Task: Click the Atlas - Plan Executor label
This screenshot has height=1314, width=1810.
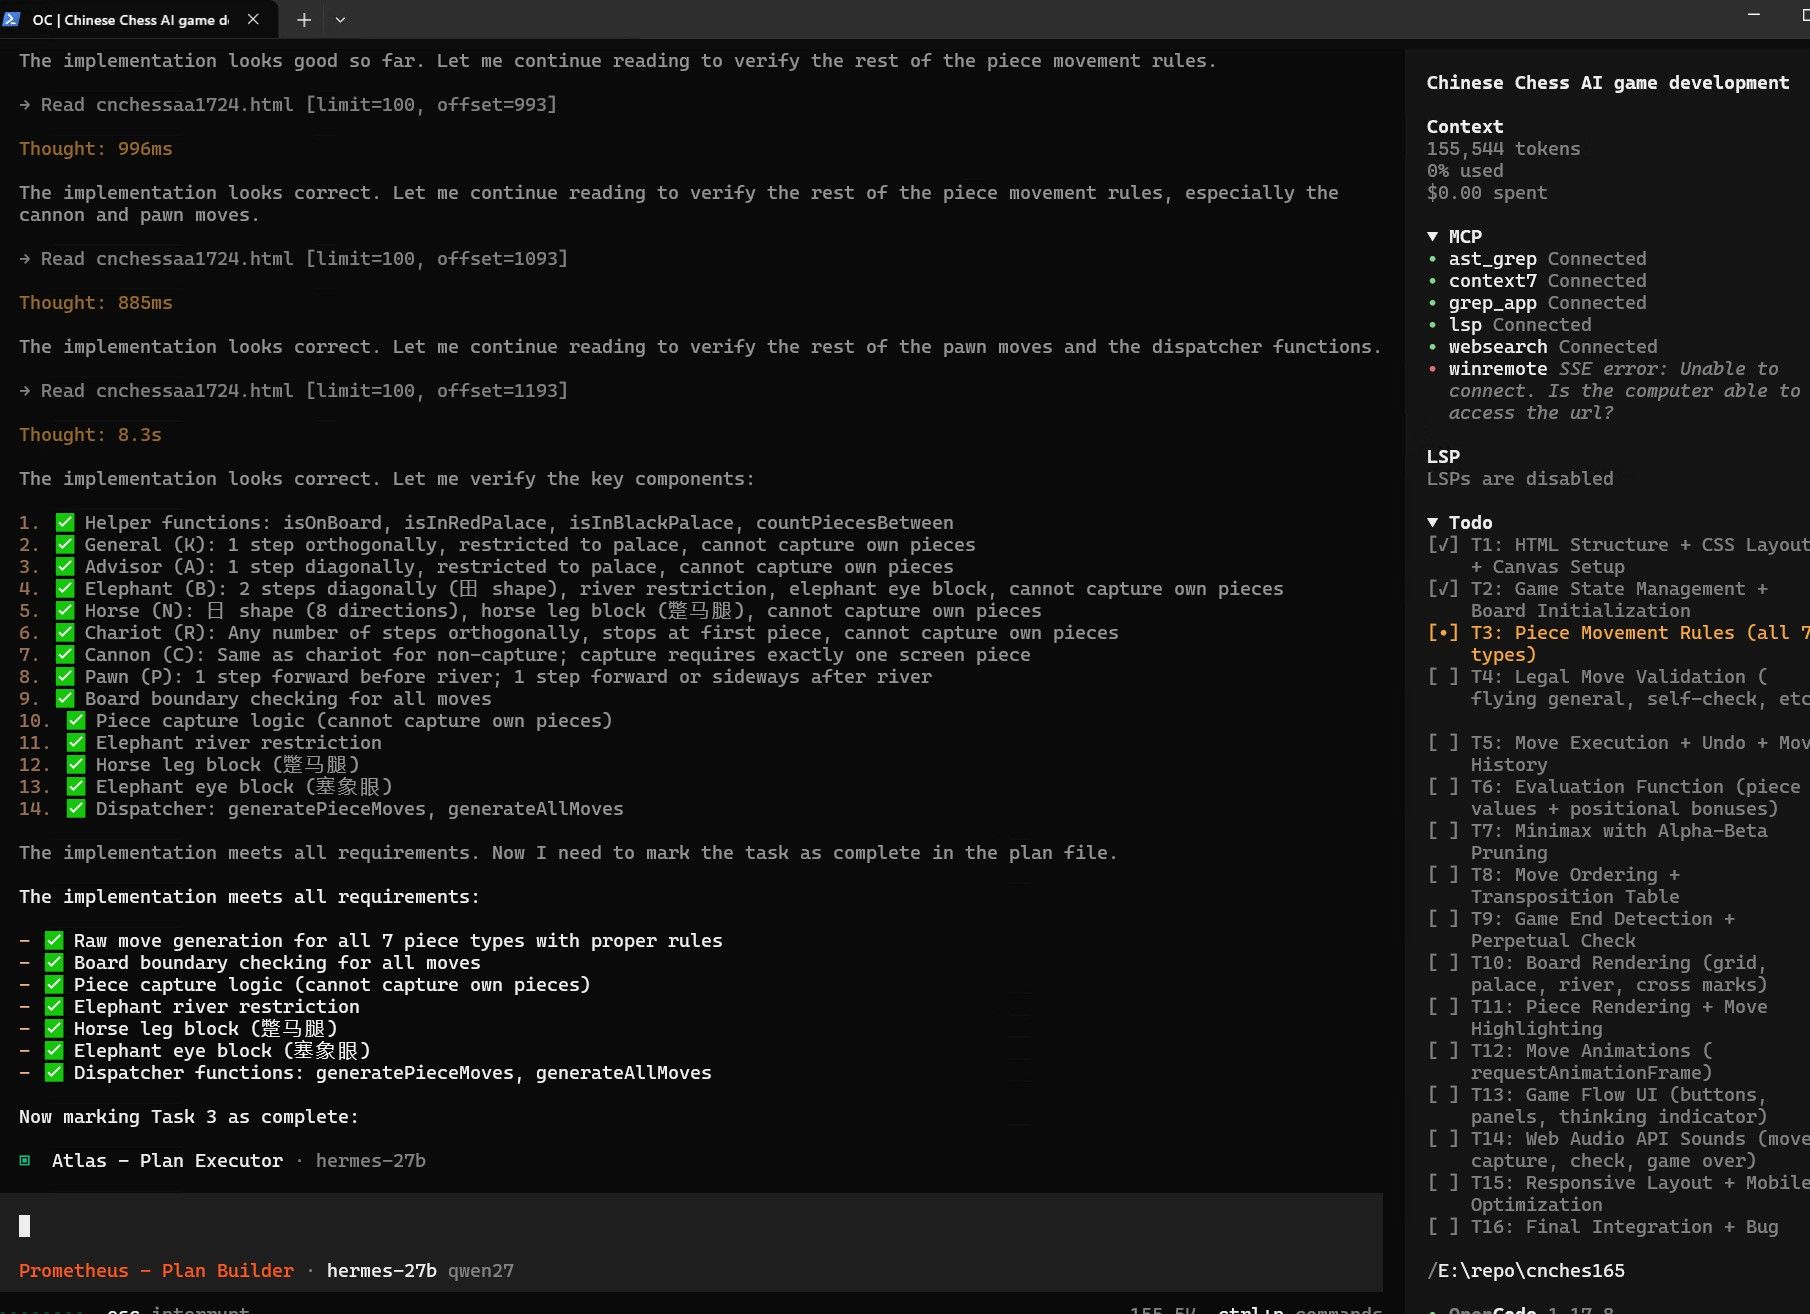Action: (x=167, y=1161)
